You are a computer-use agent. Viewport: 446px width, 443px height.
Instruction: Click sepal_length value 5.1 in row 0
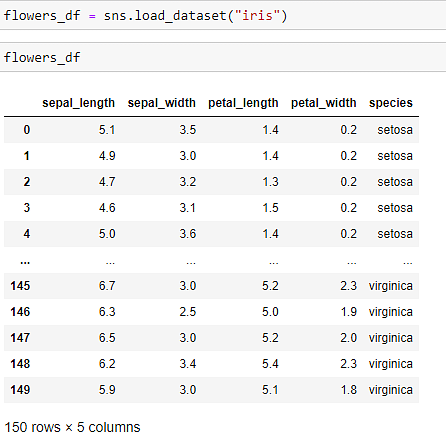107,130
